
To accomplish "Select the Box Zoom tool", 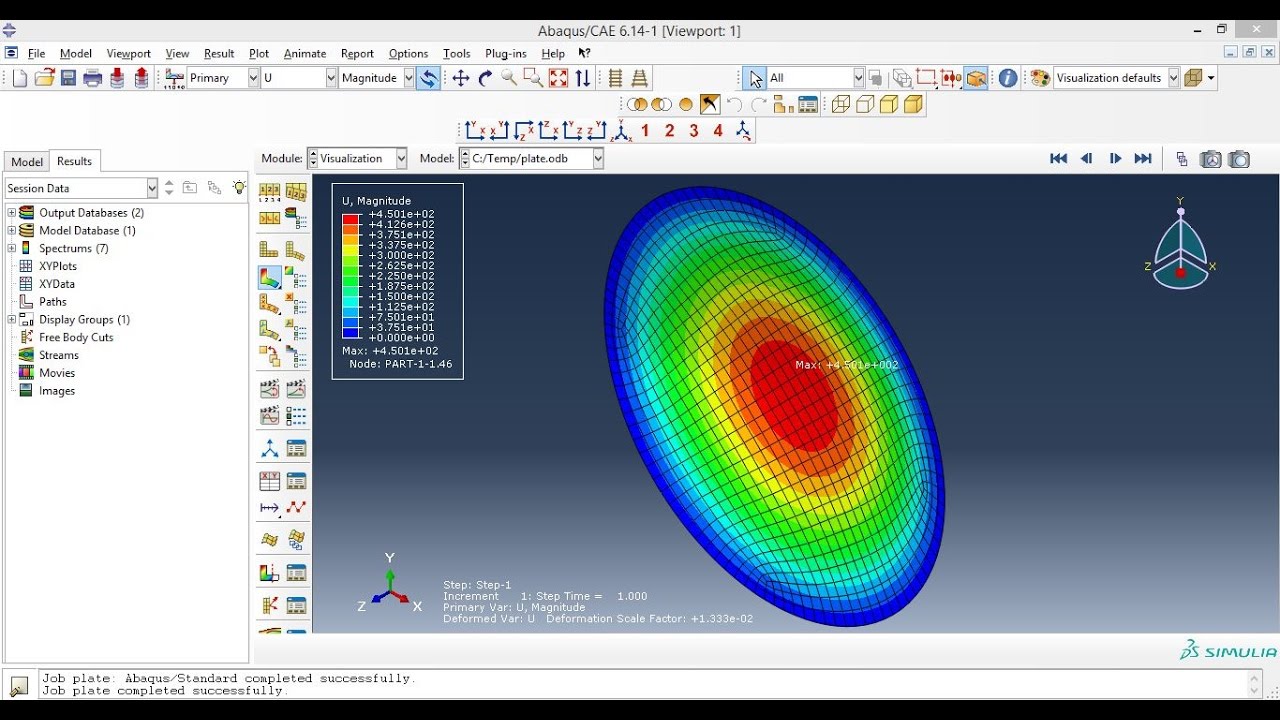I will pyautogui.click(x=533, y=78).
